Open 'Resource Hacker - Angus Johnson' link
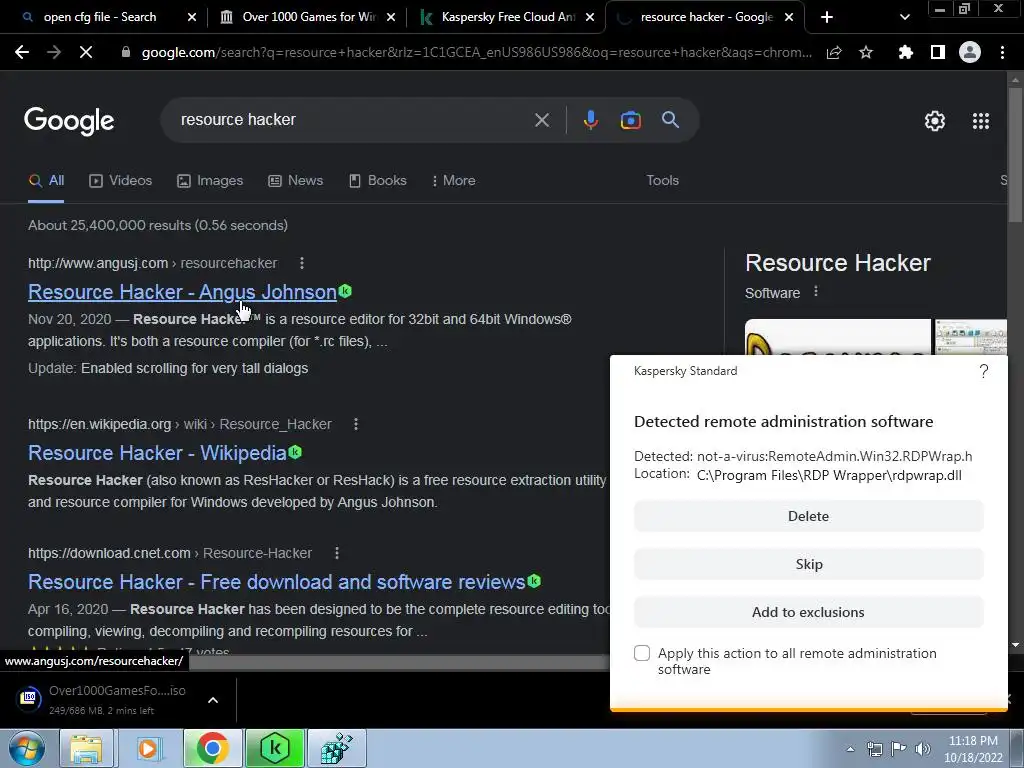The width and height of the screenshot is (1024, 768). coord(182,292)
